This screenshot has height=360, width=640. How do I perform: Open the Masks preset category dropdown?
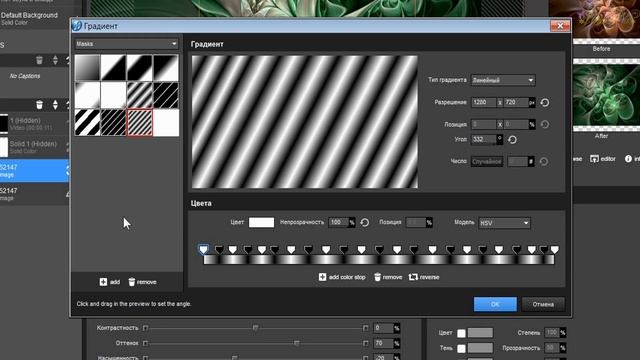point(127,44)
